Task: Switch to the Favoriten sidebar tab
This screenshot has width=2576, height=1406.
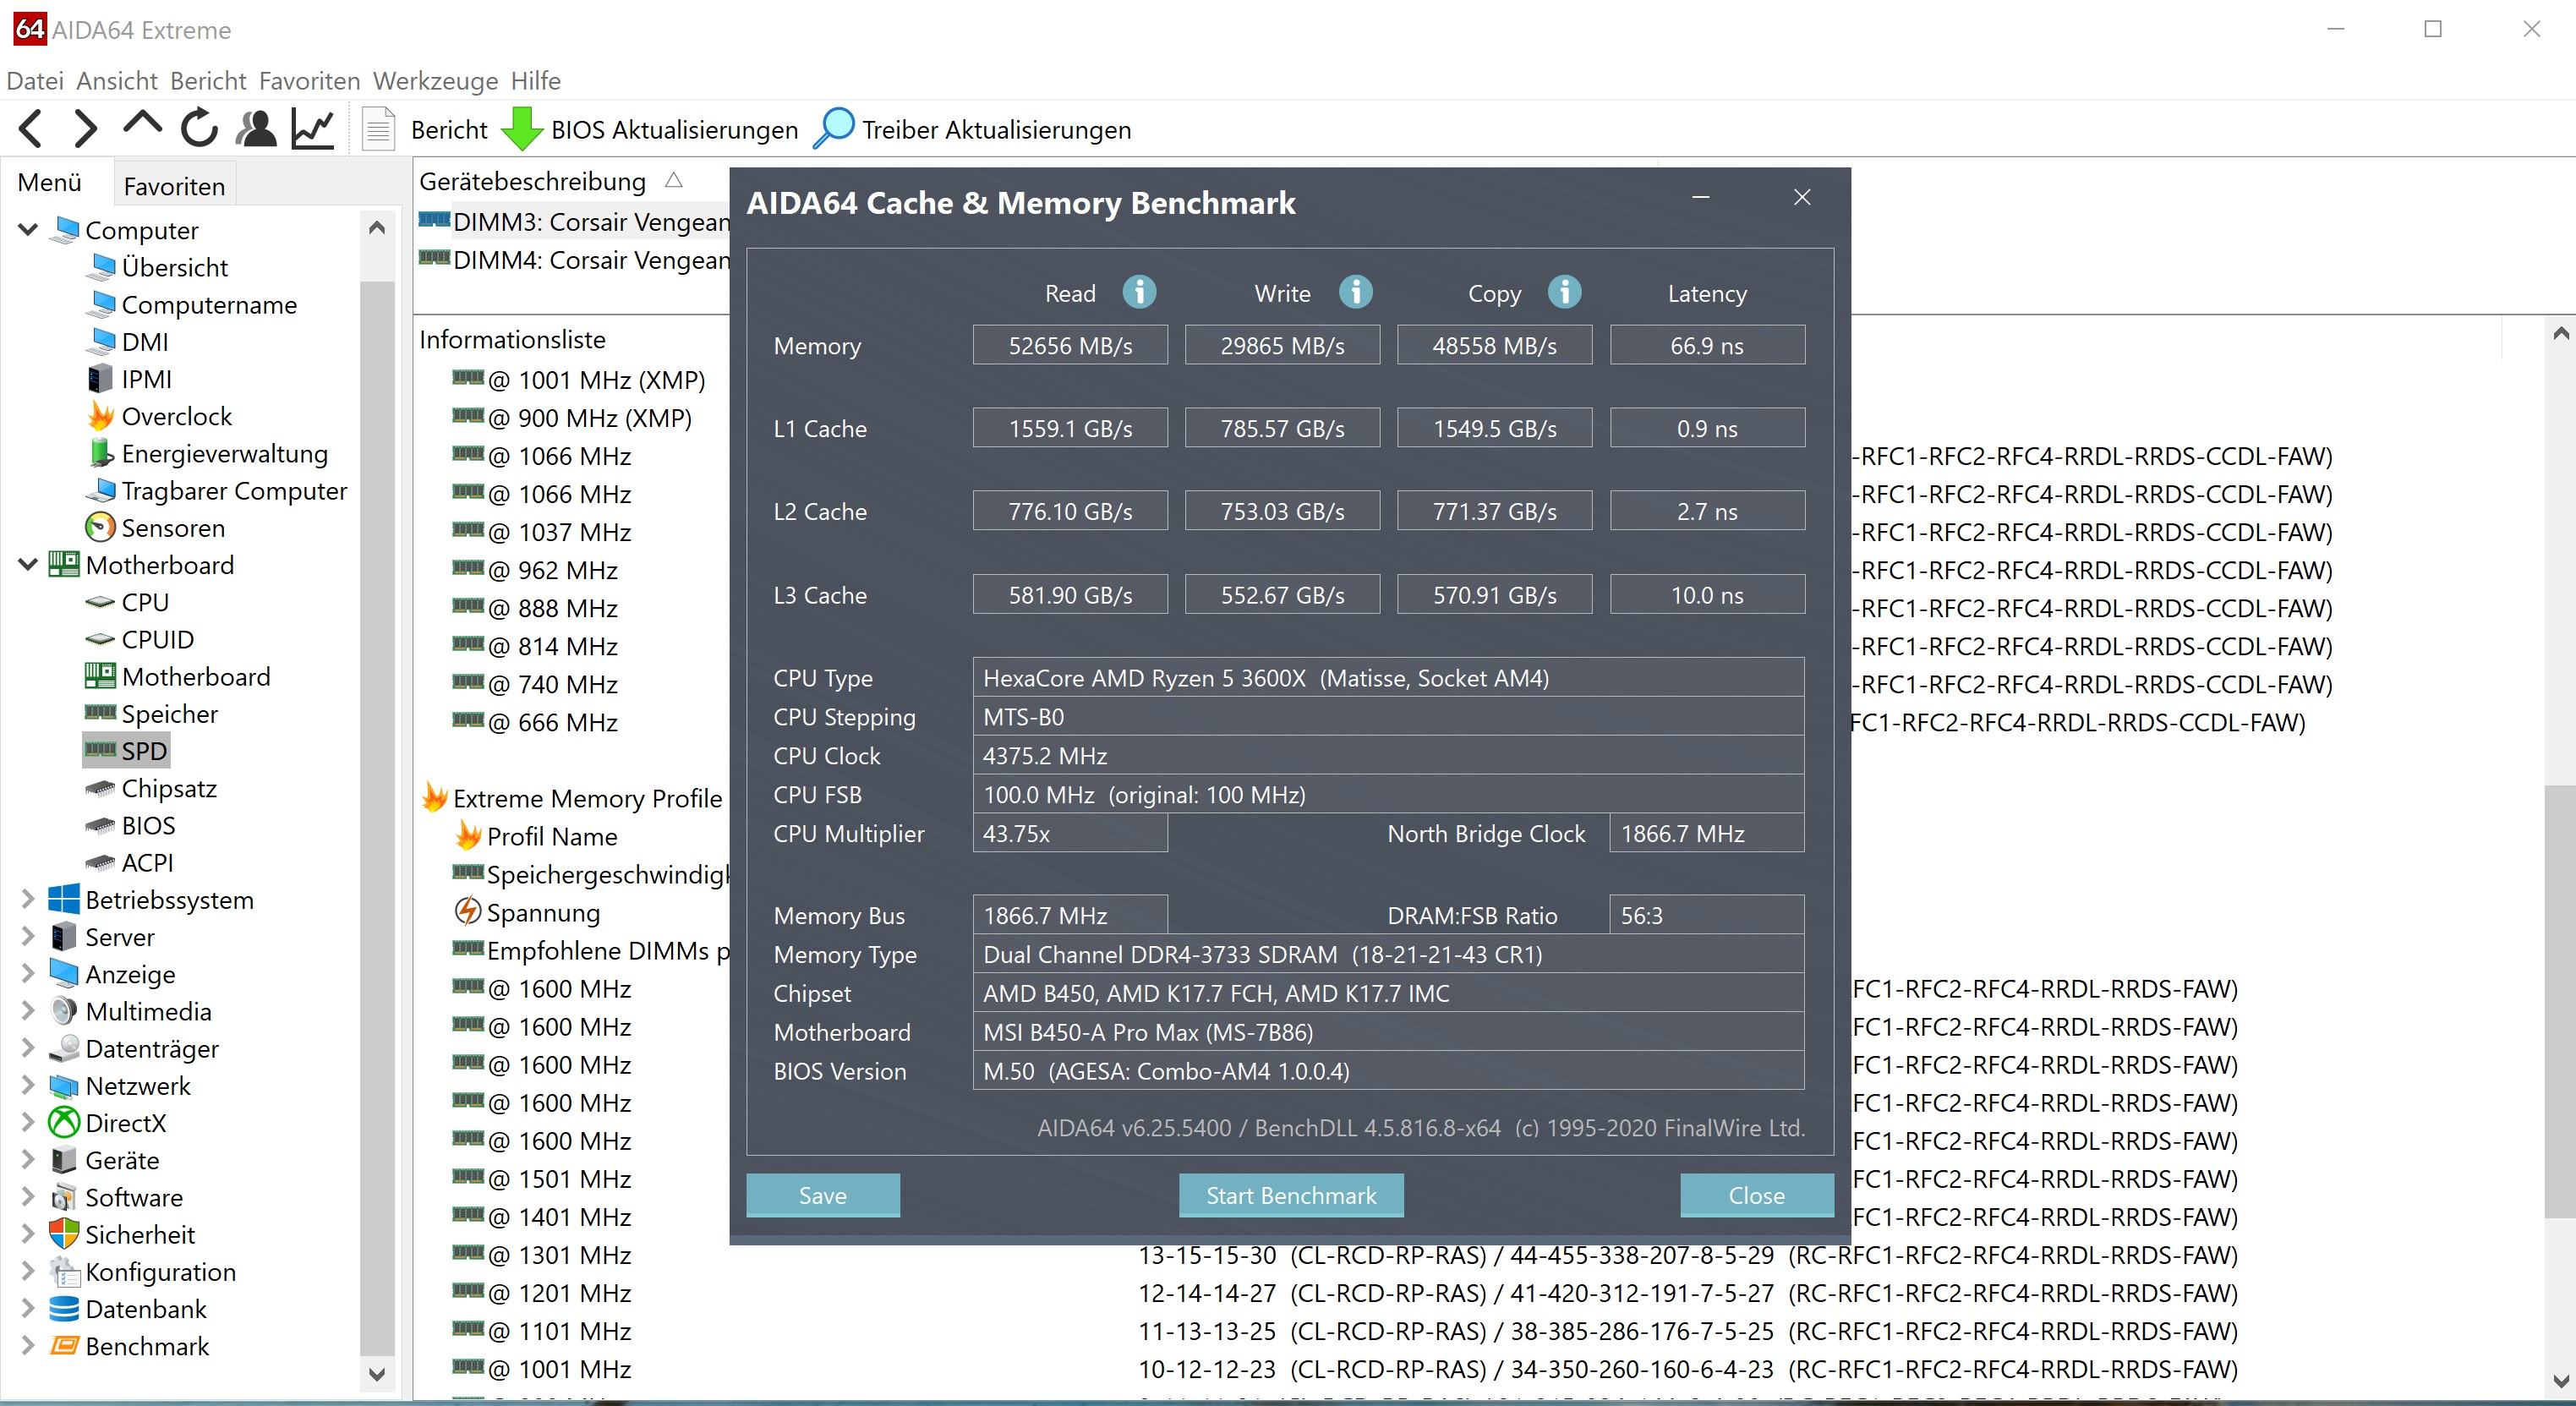Action: point(174,186)
